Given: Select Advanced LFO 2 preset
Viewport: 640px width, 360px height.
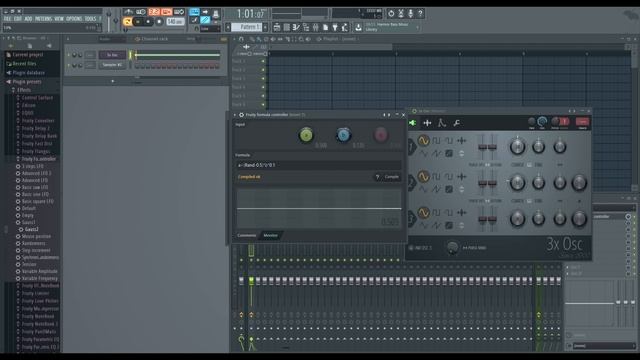Looking at the screenshot, I should [x=36, y=173].
